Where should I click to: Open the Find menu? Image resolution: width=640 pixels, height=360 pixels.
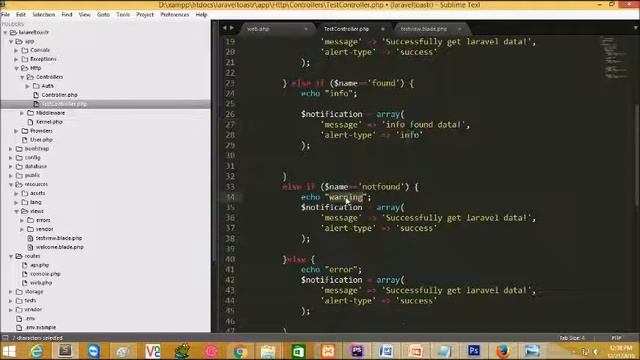coord(67,14)
